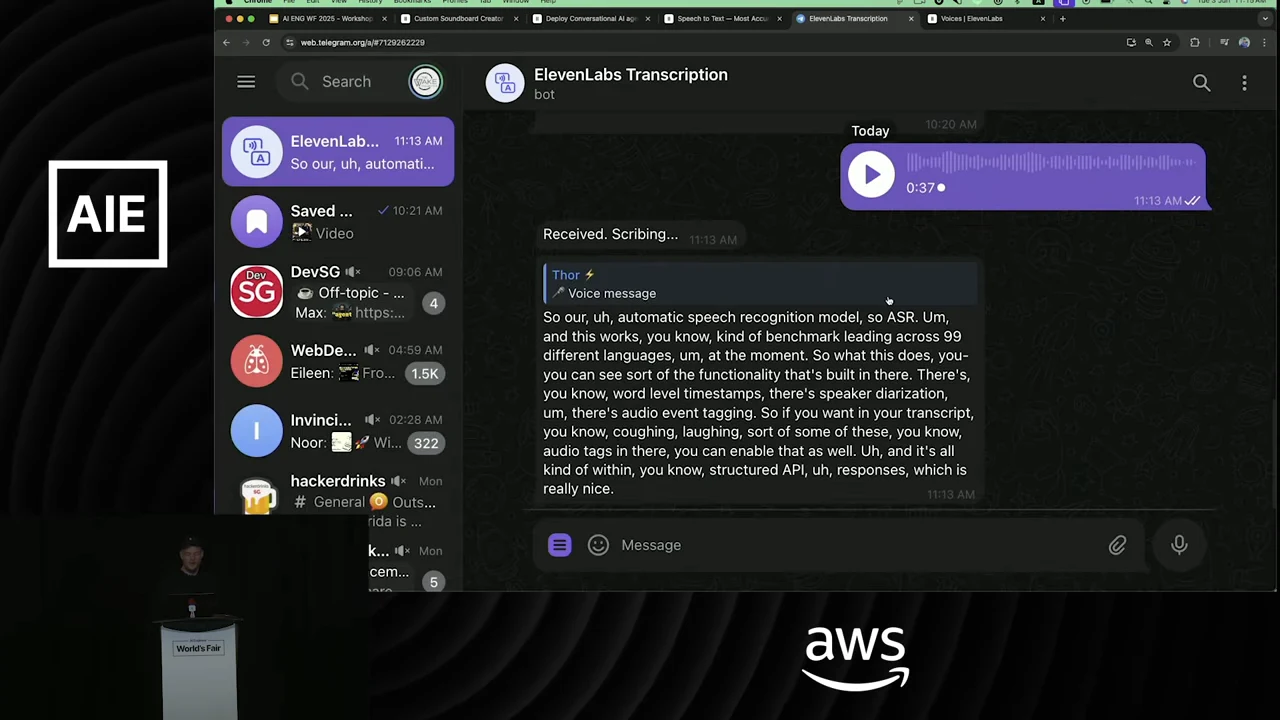Open the chat more-options three dots menu
Image resolution: width=1280 pixels, height=720 pixels.
pos(1244,83)
